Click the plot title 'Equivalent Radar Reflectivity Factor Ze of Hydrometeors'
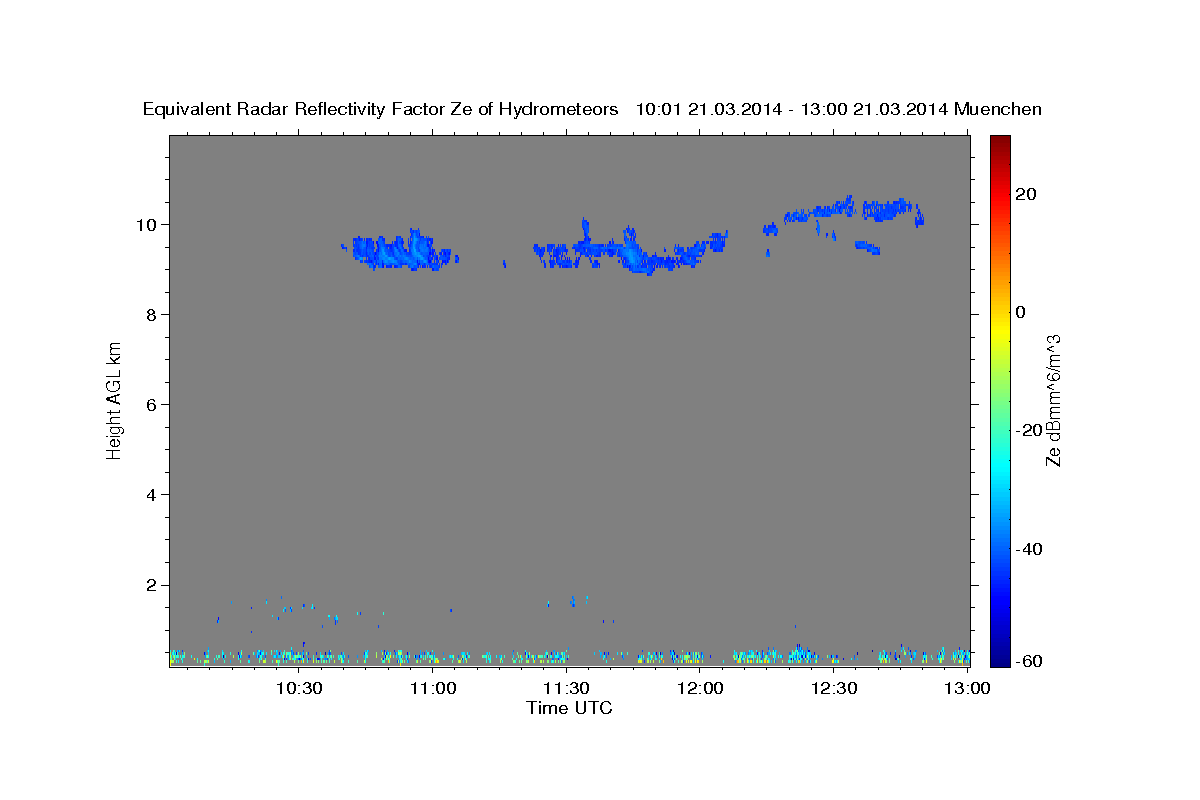 tap(380, 109)
